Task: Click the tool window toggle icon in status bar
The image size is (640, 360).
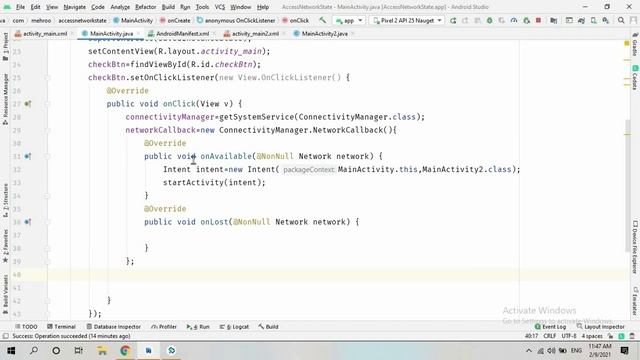Action: [6, 336]
